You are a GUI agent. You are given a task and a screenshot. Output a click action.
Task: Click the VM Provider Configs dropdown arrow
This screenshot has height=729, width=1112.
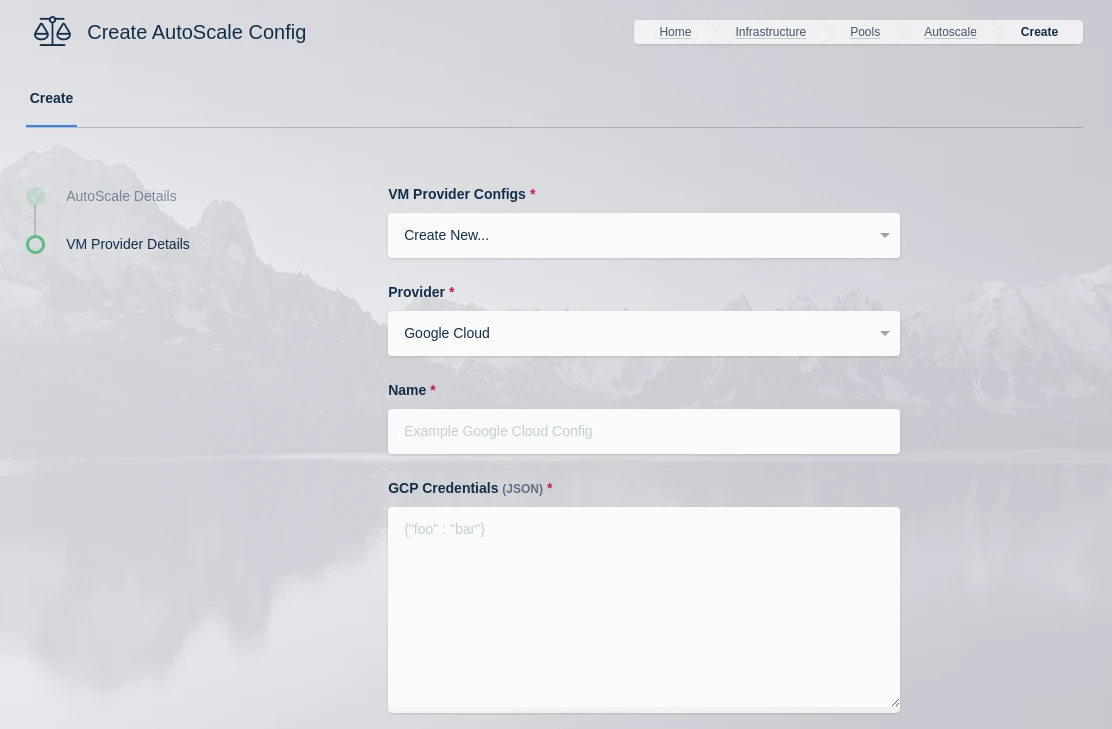point(884,236)
